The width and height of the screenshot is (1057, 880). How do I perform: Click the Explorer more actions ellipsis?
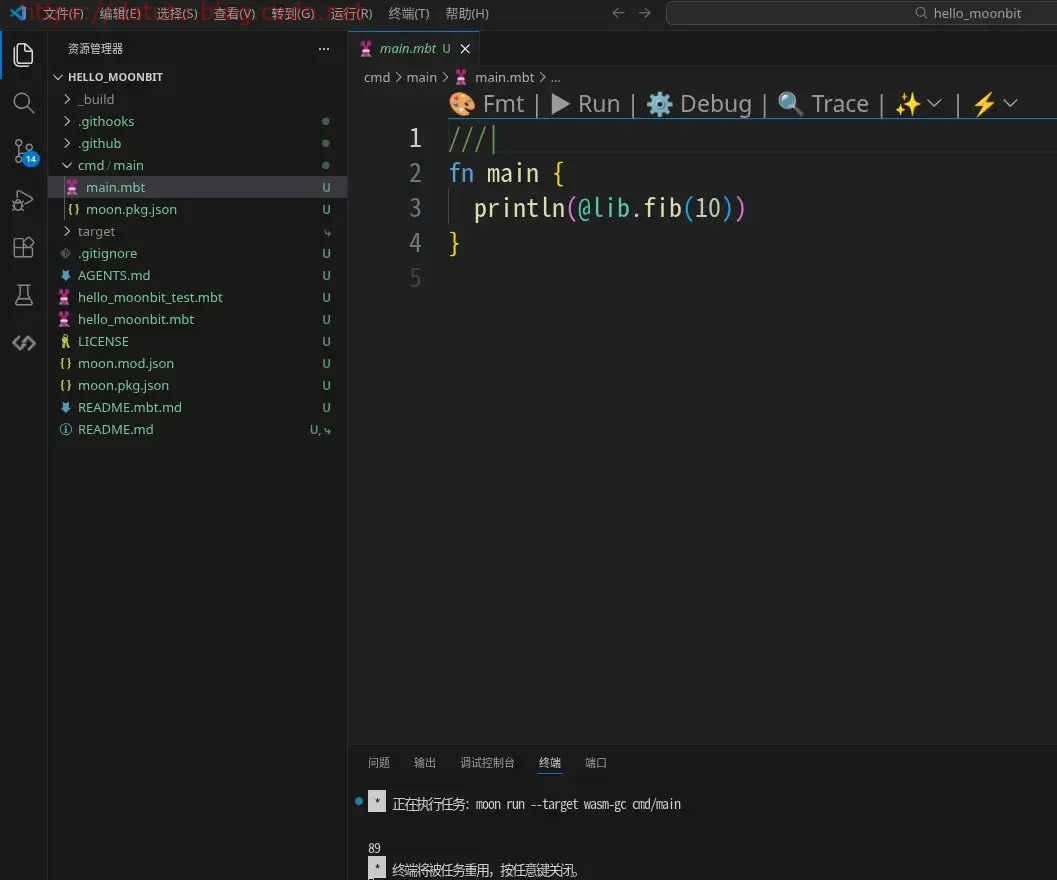(x=323, y=49)
